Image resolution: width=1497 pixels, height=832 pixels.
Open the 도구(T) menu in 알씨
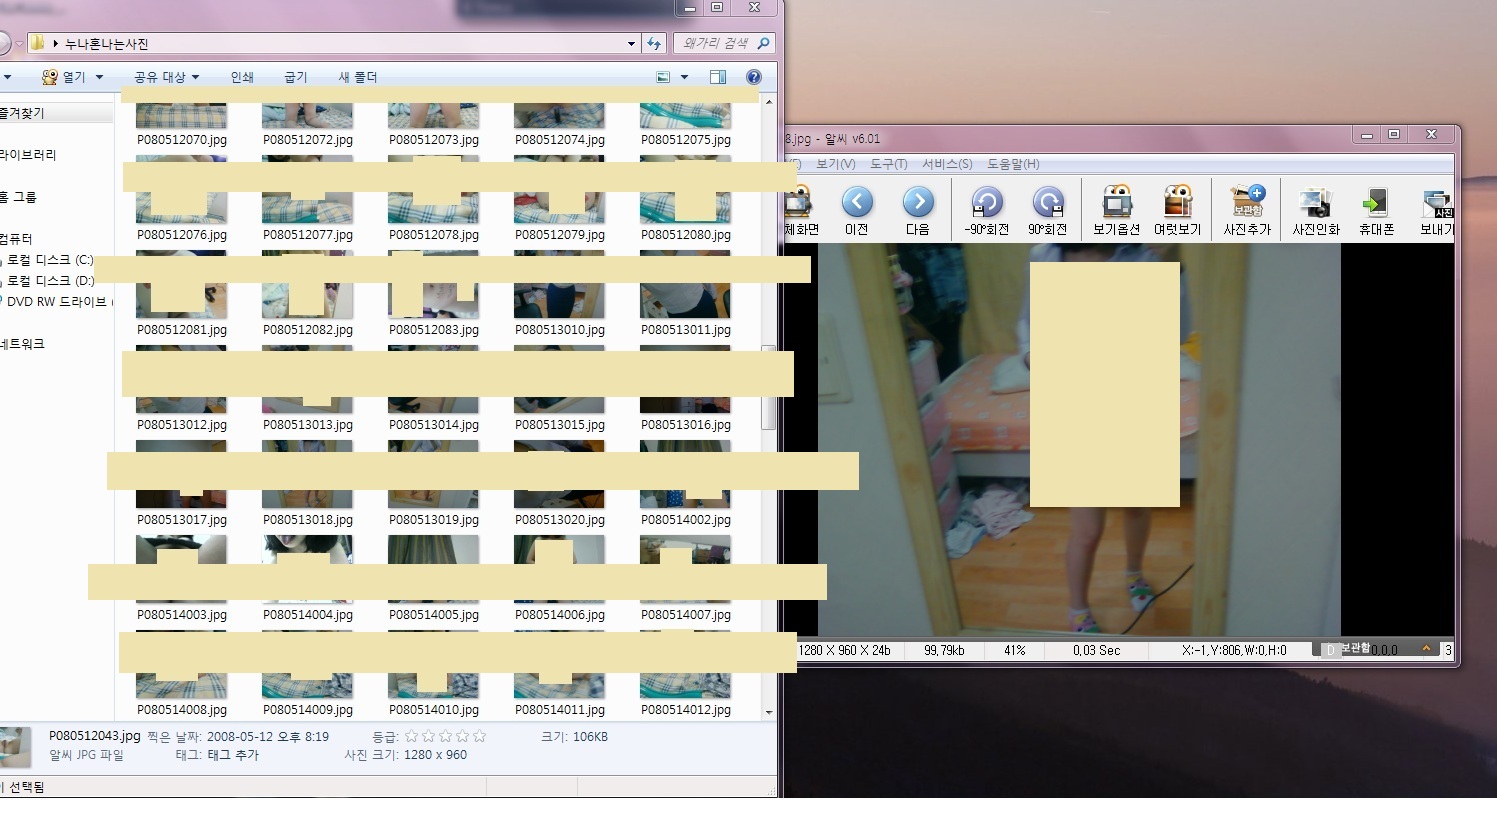point(888,164)
